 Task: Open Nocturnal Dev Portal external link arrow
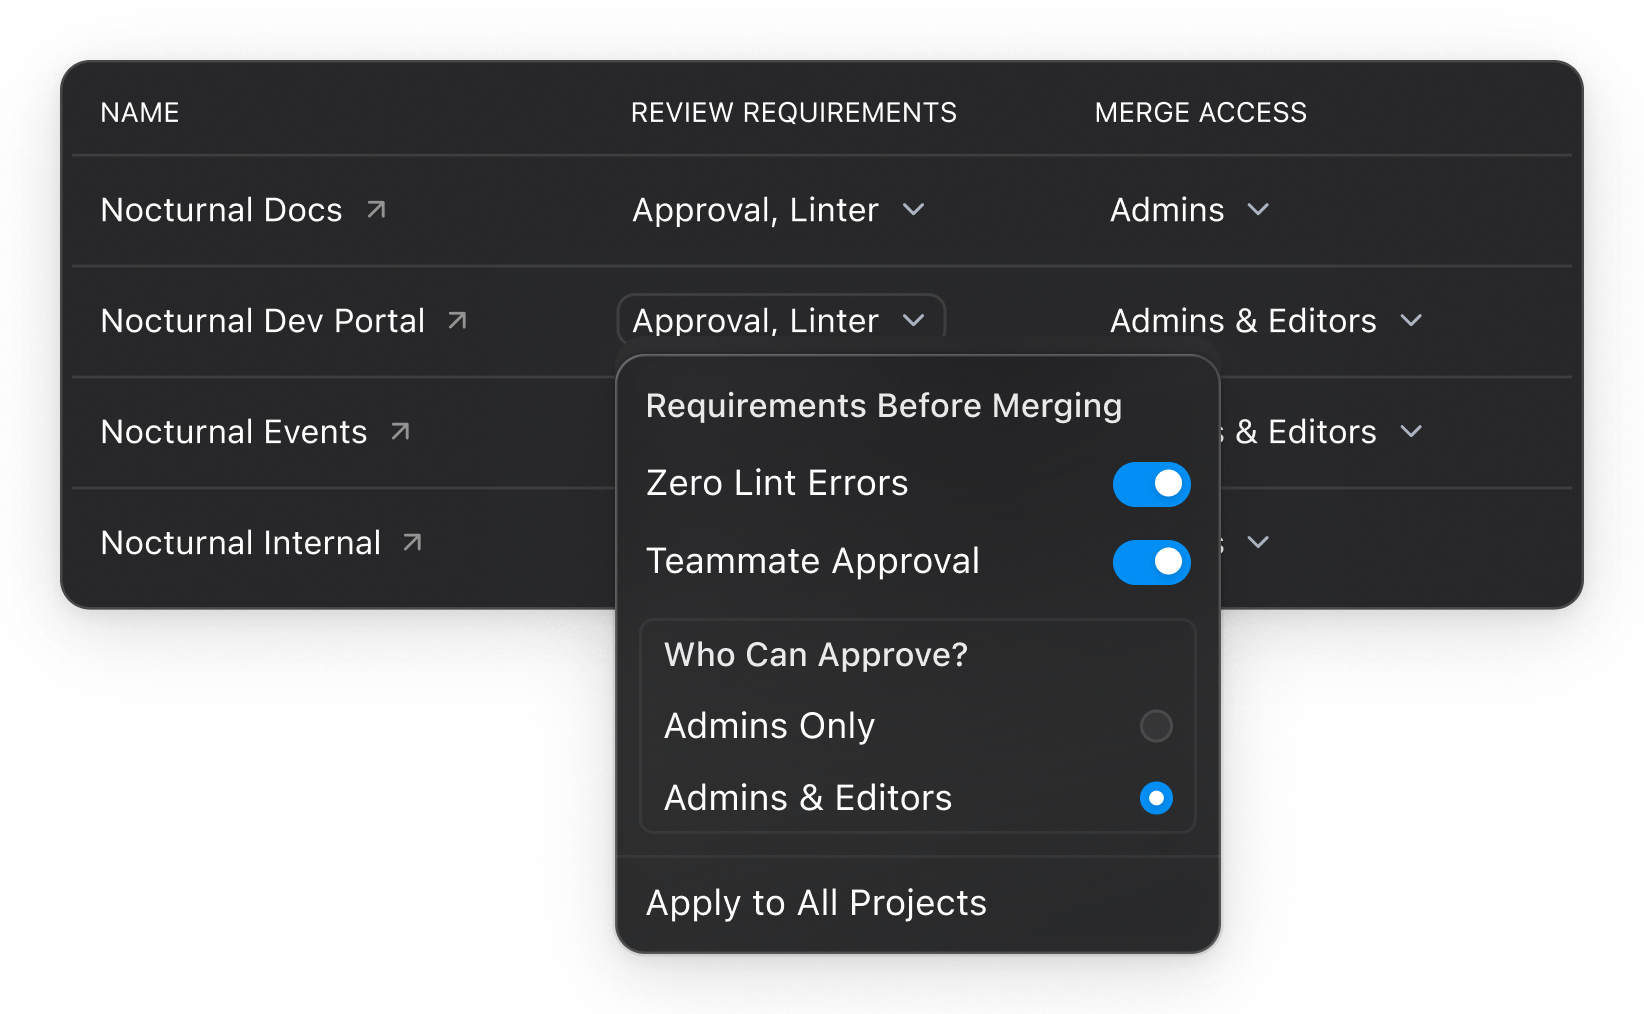click(457, 321)
